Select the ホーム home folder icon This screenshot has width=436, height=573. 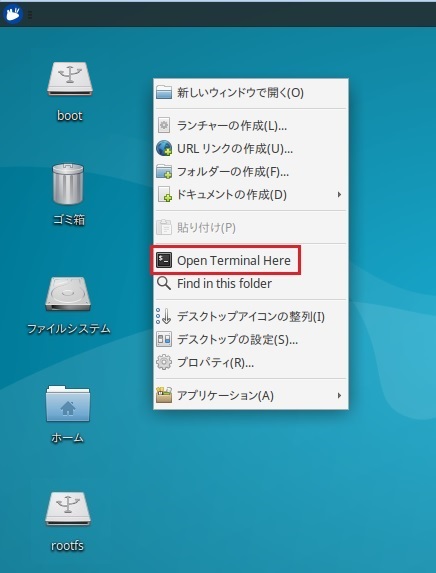coord(68,404)
